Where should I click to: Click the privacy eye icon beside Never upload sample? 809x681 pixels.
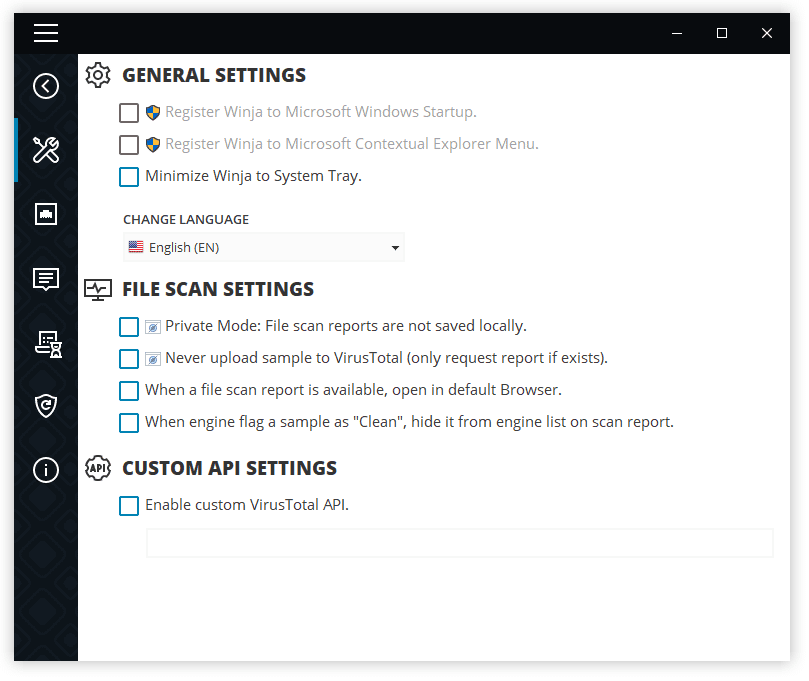(x=153, y=359)
